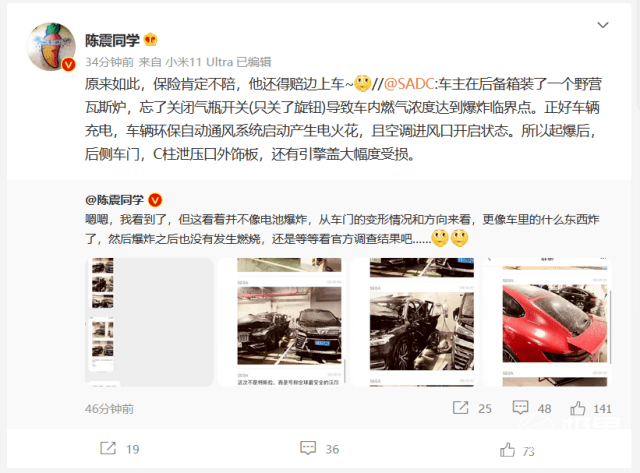Open 陈震同学 username link

click(x=112, y=40)
